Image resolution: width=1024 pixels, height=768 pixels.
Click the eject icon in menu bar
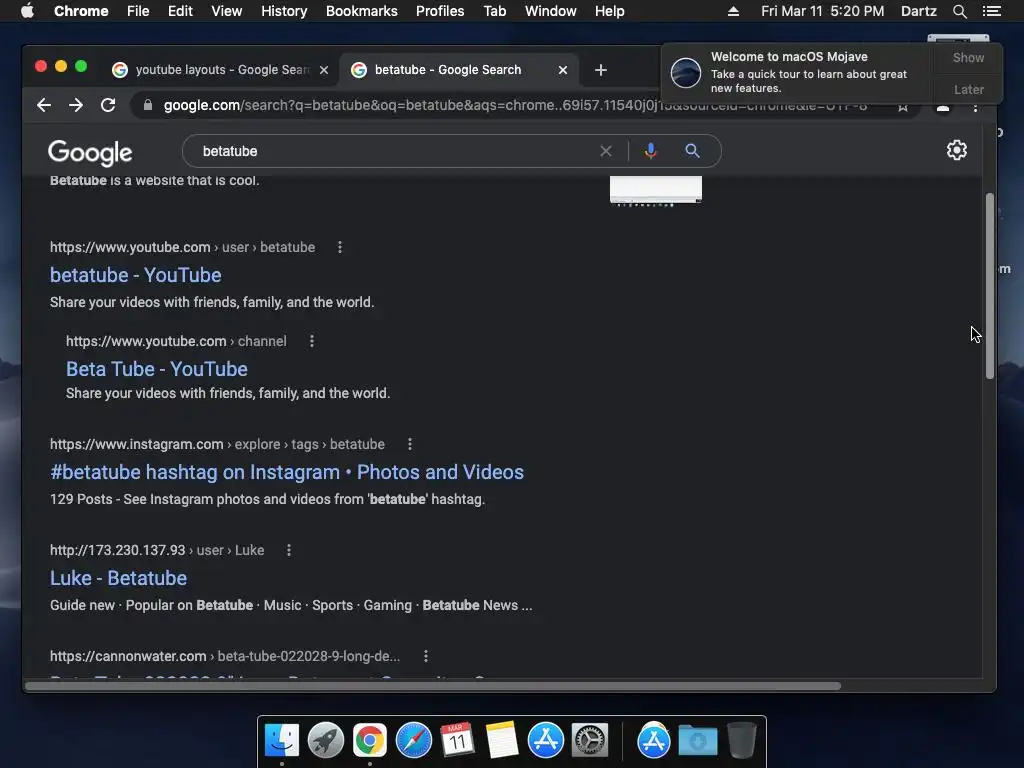point(733,11)
